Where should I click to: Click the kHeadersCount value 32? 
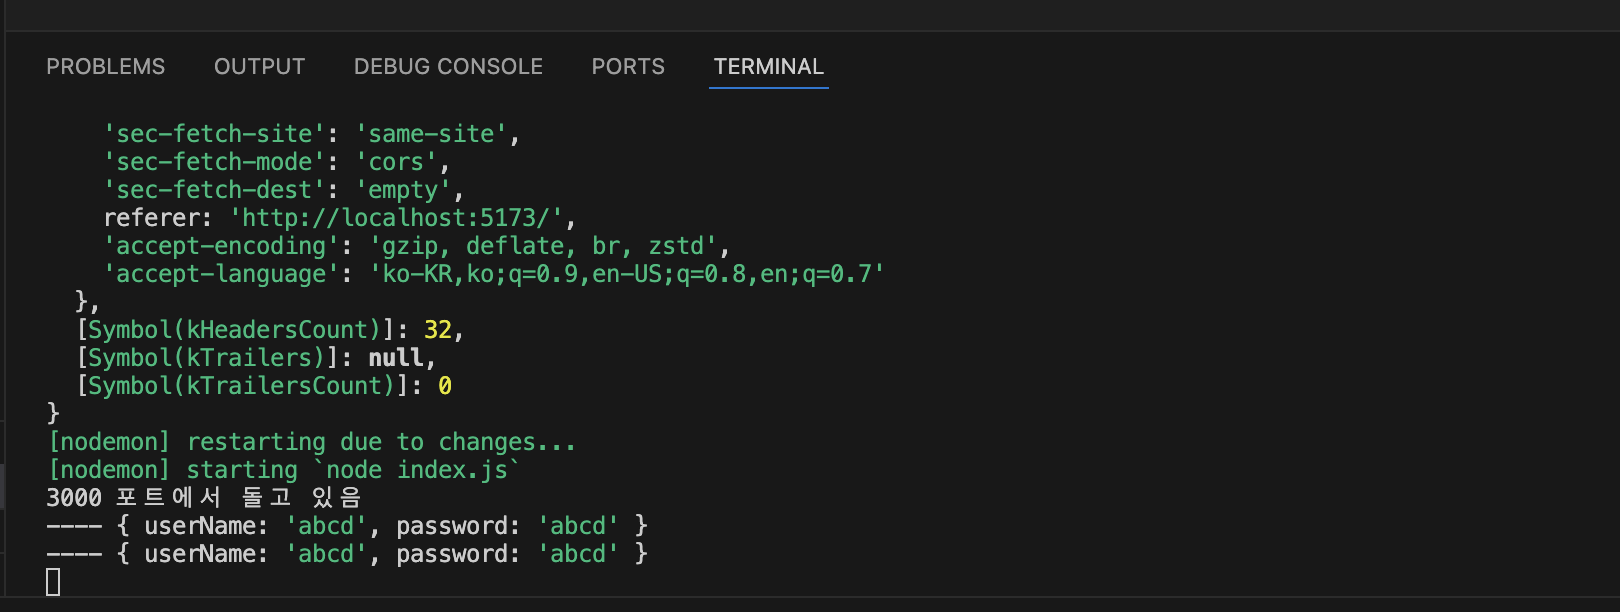[x=438, y=330]
